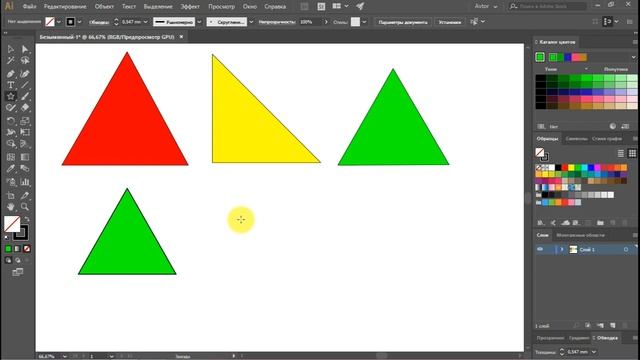This screenshot has width=640, height=360.
Task: Select the Line Segment tool
Action: click(x=25, y=85)
